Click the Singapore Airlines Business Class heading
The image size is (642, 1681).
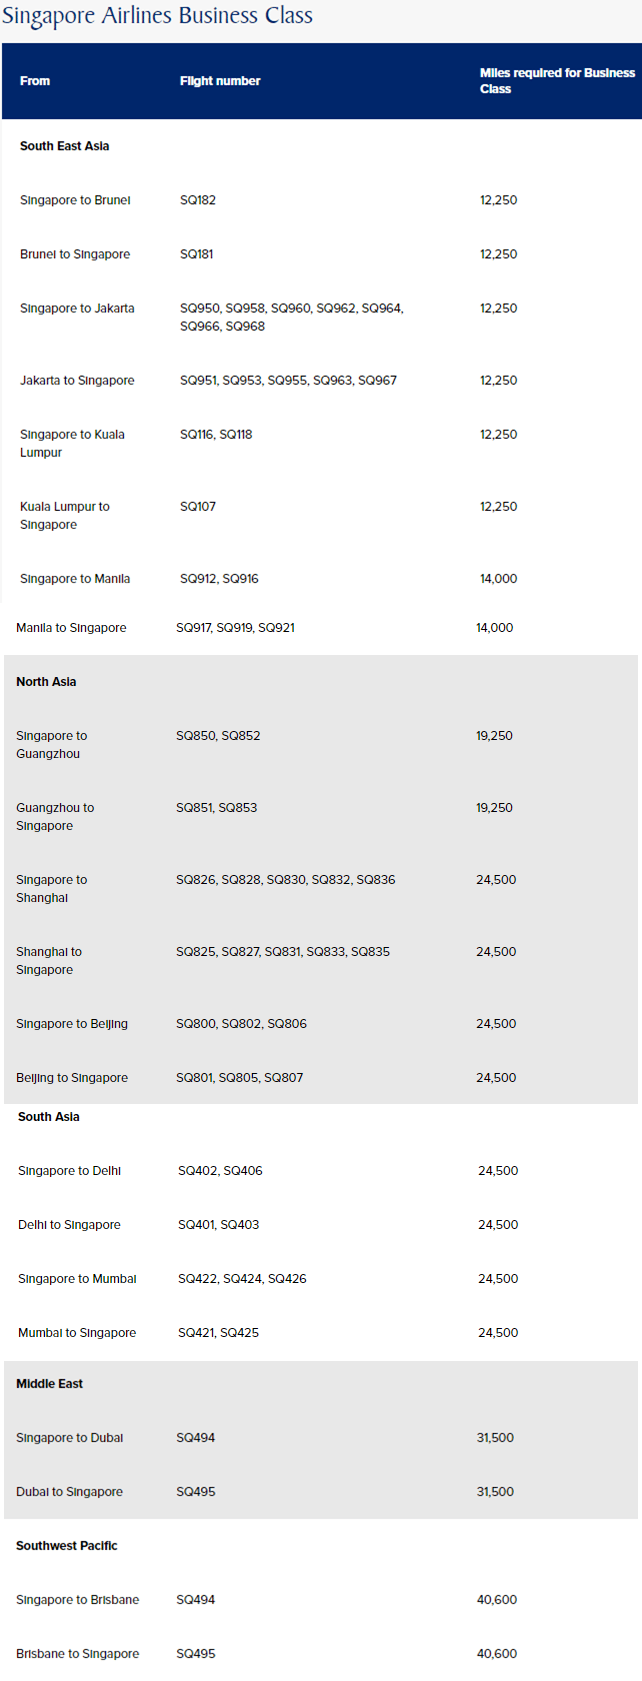[157, 16]
